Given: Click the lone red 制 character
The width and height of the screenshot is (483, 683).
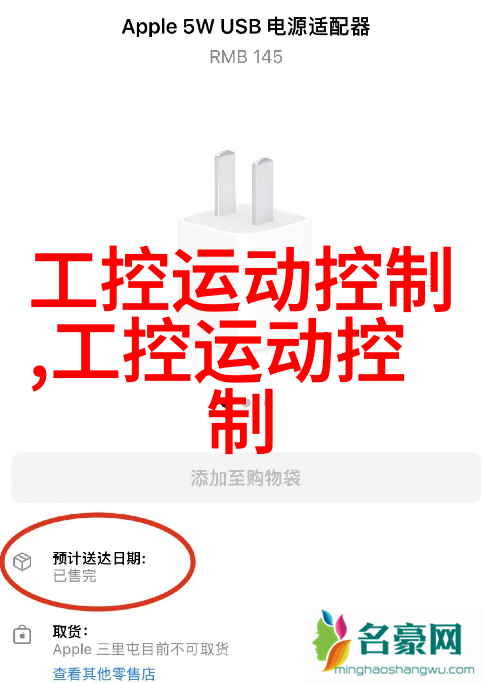Looking at the screenshot, I should click(x=242, y=422).
